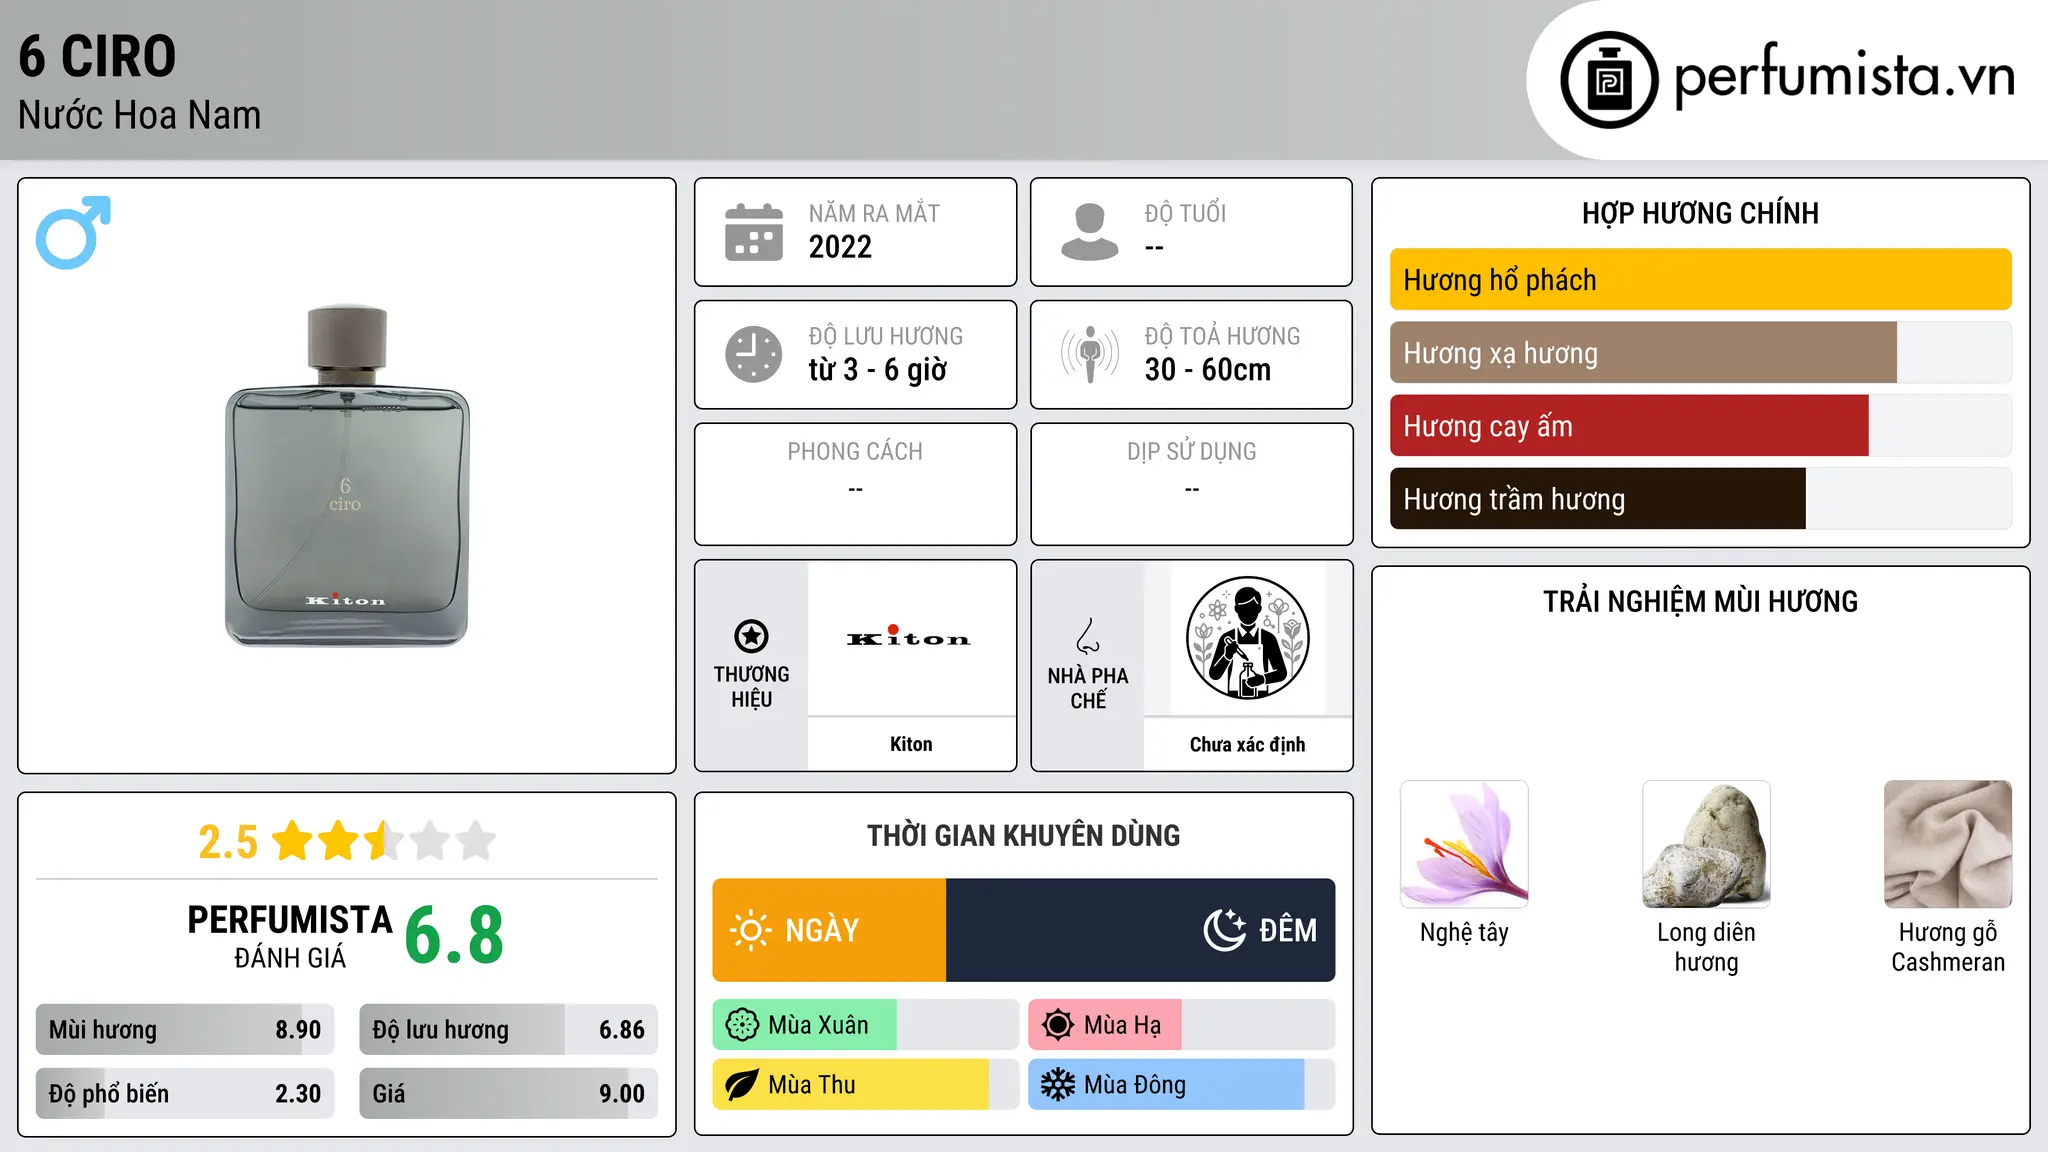Click the dark Đêm nighttime segment

coord(1140,930)
